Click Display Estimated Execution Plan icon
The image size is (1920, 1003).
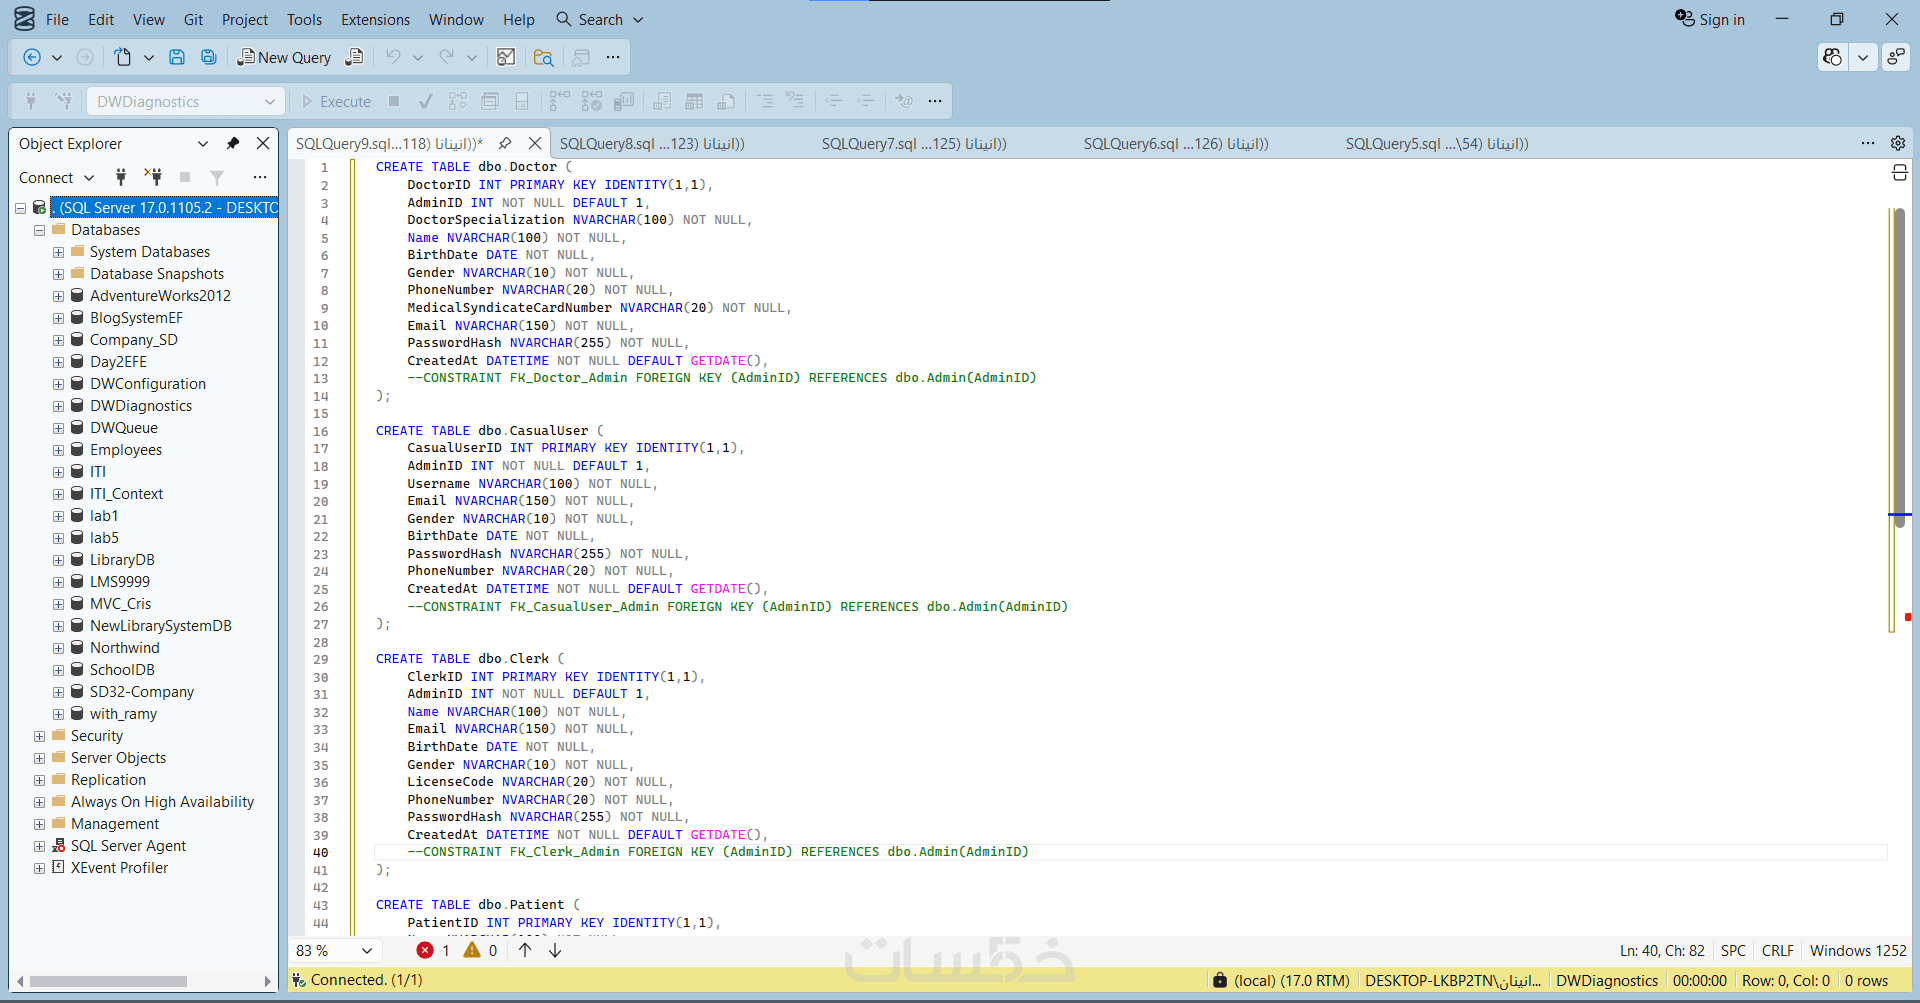(x=458, y=101)
